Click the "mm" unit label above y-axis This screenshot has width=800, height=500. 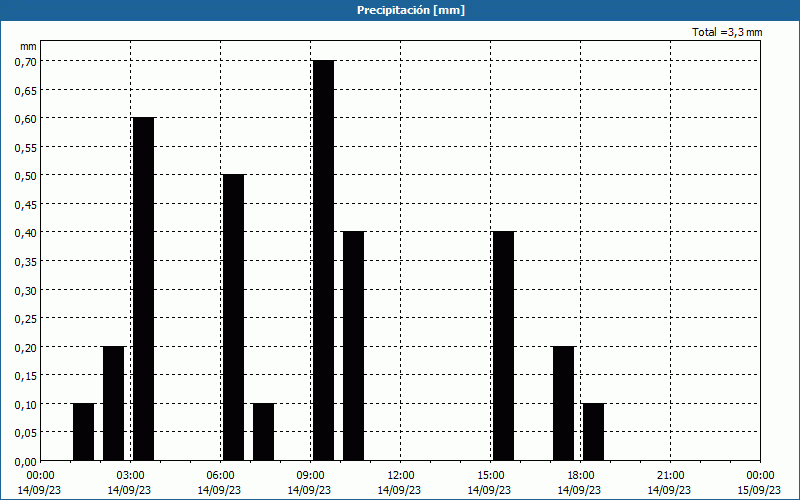(x=28, y=46)
